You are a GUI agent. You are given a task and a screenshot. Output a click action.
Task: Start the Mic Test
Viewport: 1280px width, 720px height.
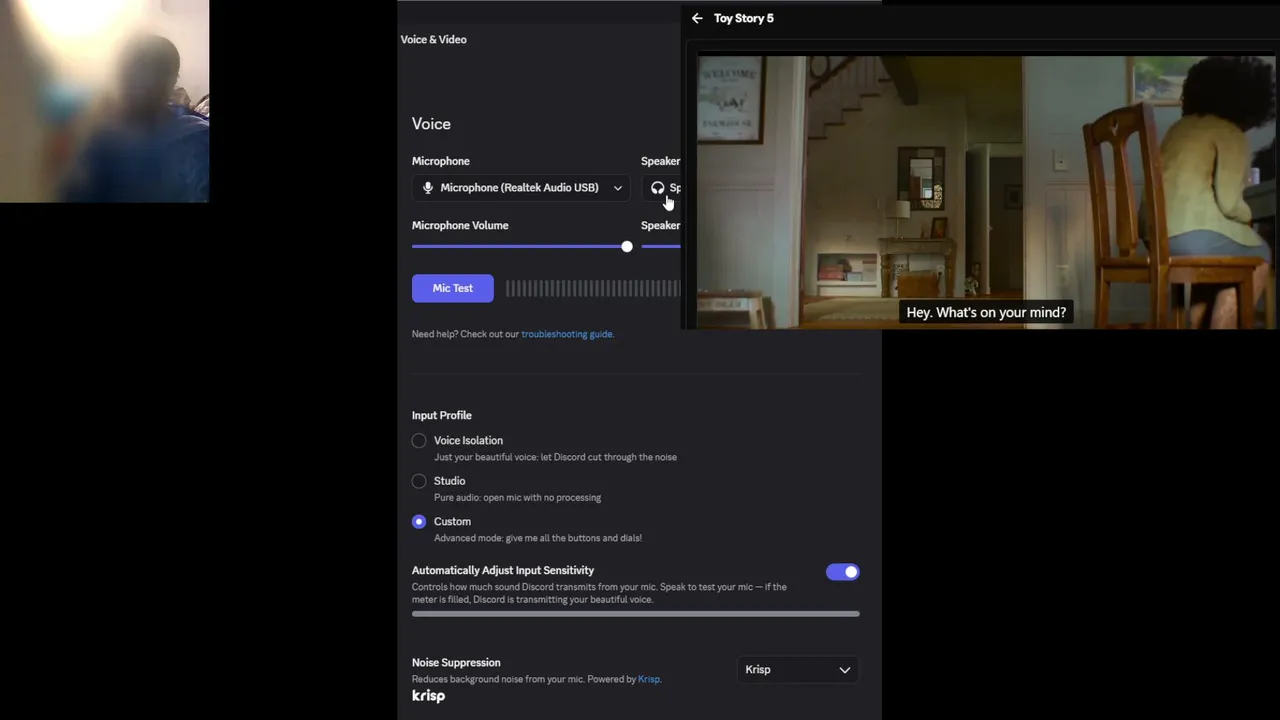pos(452,288)
